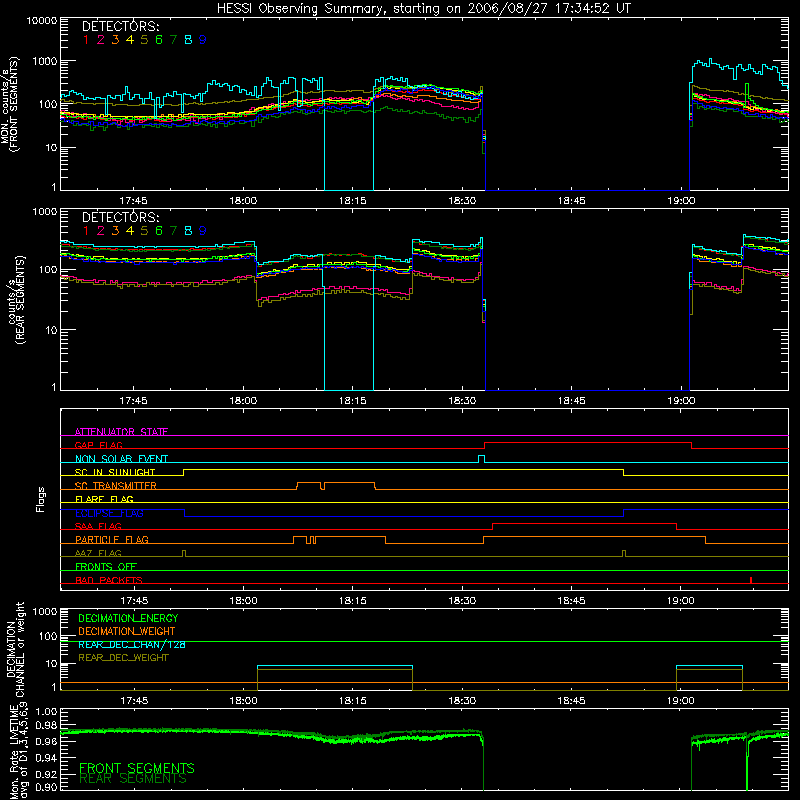
Task: Click 17:45 on the front segments time axis
Action: (x=133, y=201)
